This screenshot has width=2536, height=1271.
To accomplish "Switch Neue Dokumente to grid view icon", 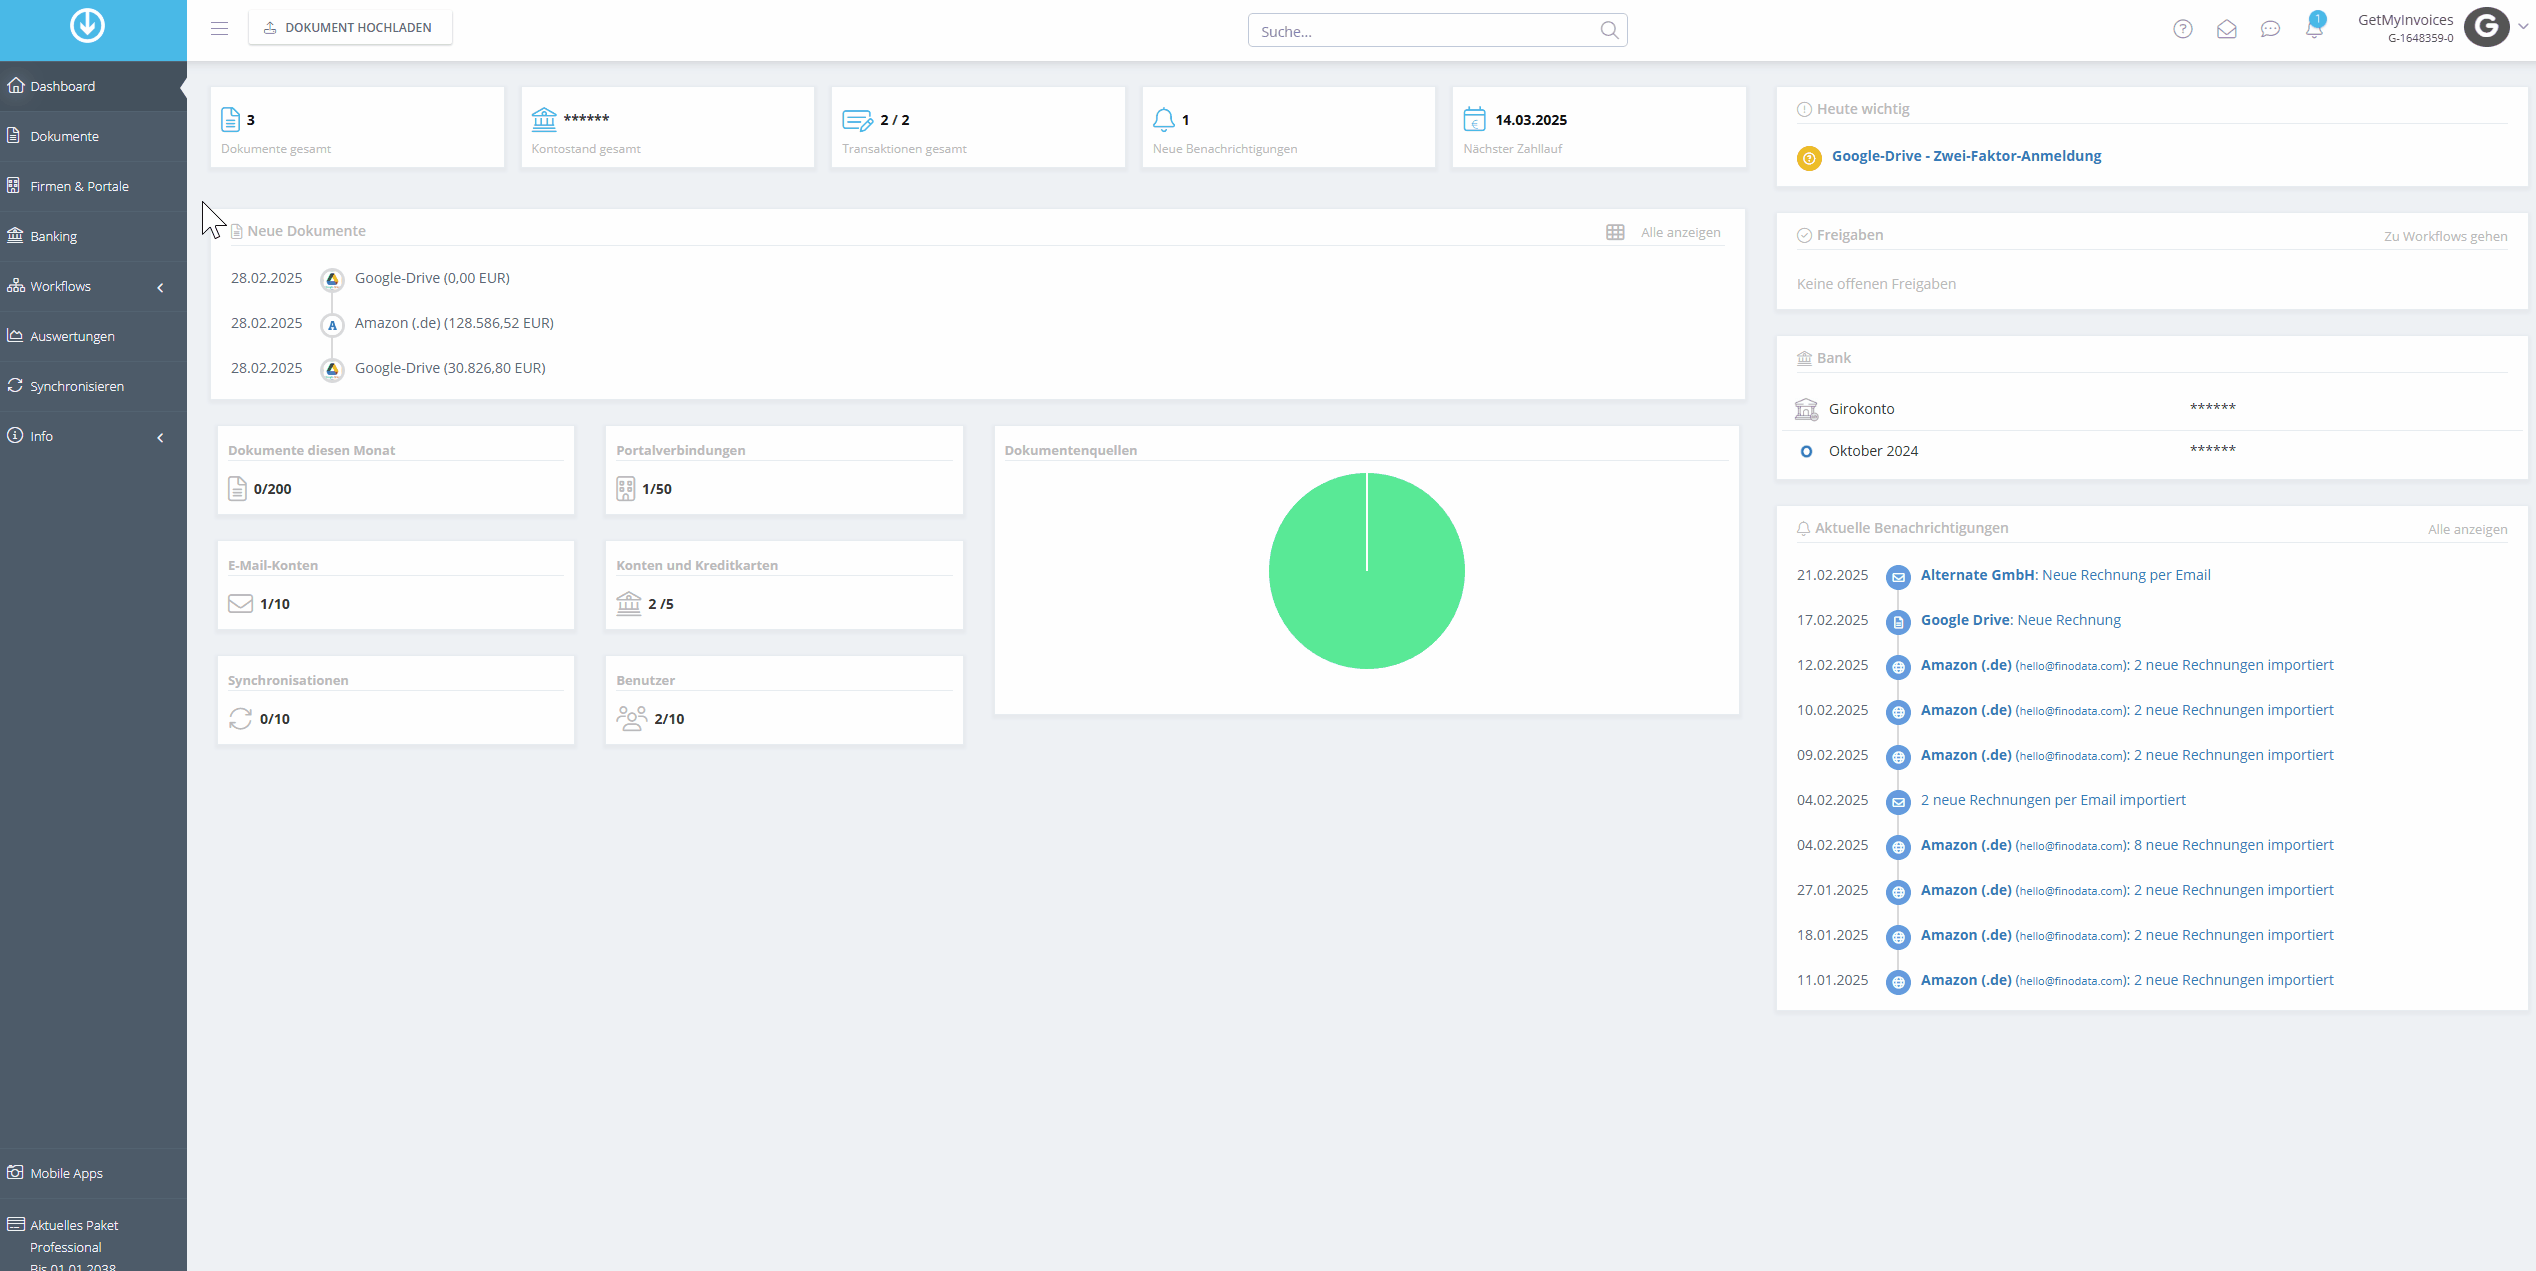I will click(1615, 232).
